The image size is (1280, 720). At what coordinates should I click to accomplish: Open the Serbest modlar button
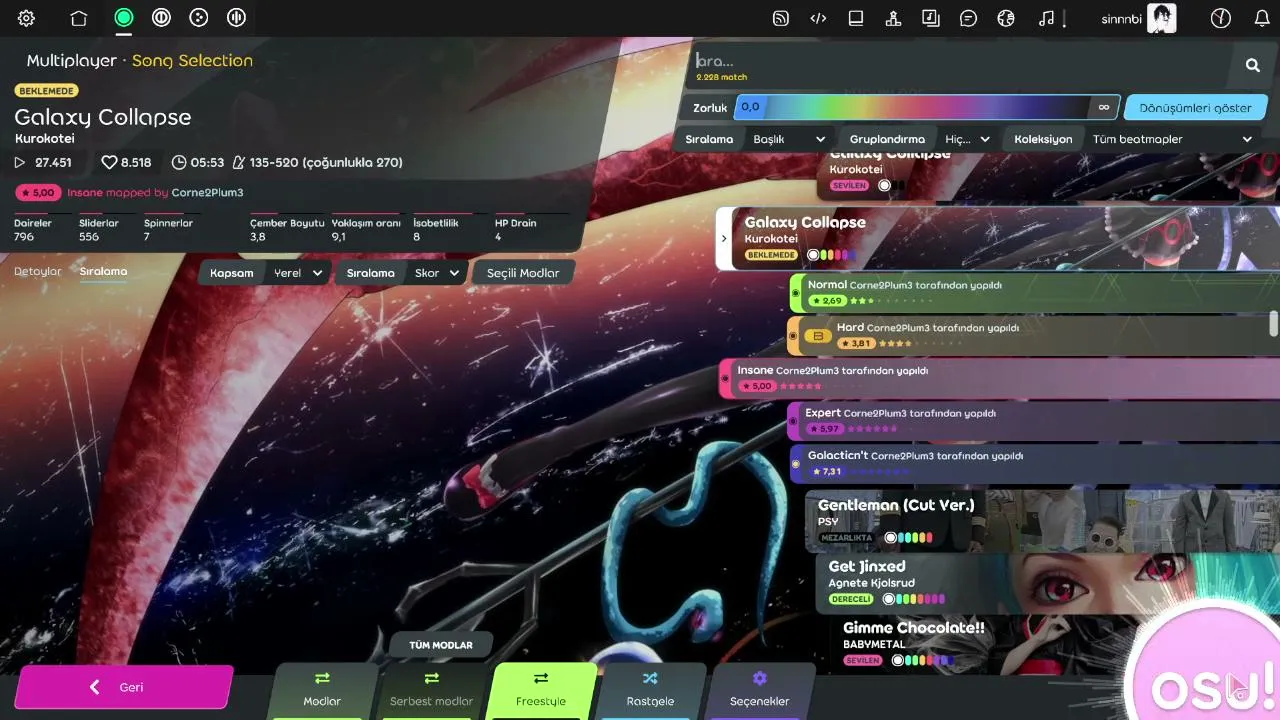point(431,691)
